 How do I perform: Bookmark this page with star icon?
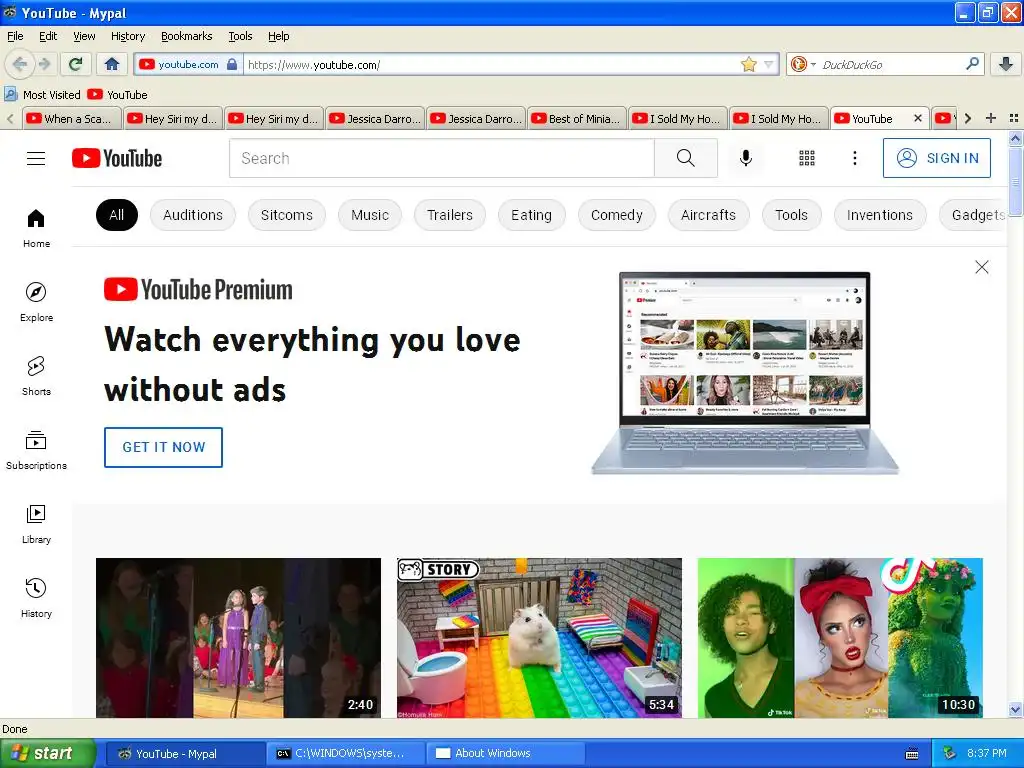[x=748, y=64]
